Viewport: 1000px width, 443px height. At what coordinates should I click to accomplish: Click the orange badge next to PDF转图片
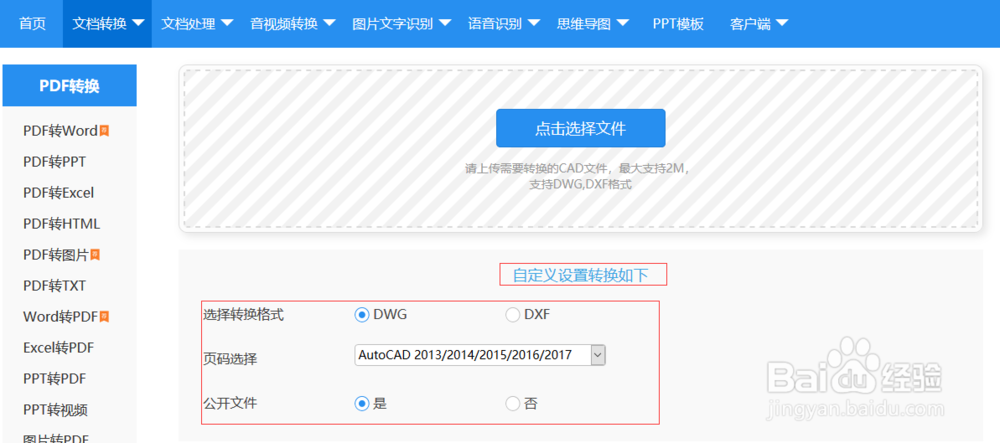click(96, 255)
